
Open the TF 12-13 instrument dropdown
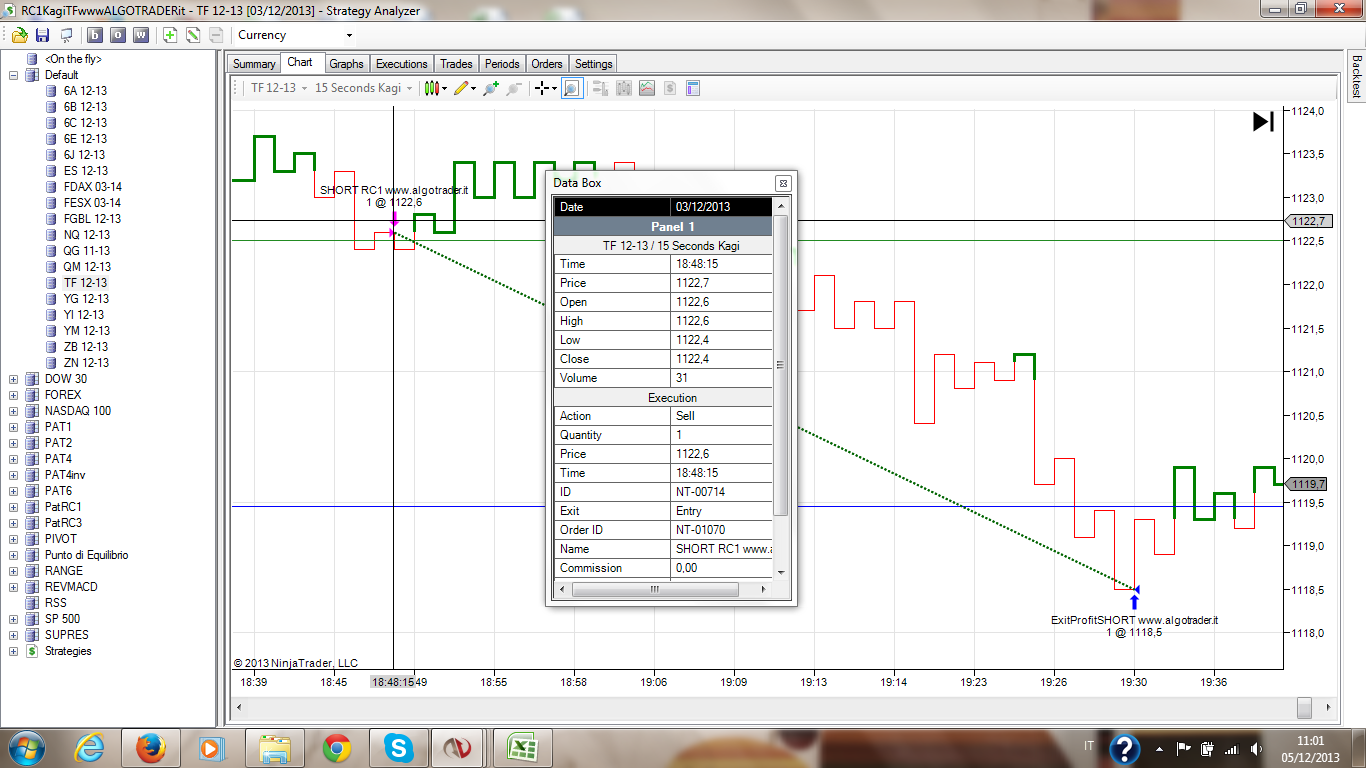click(278, 88)
